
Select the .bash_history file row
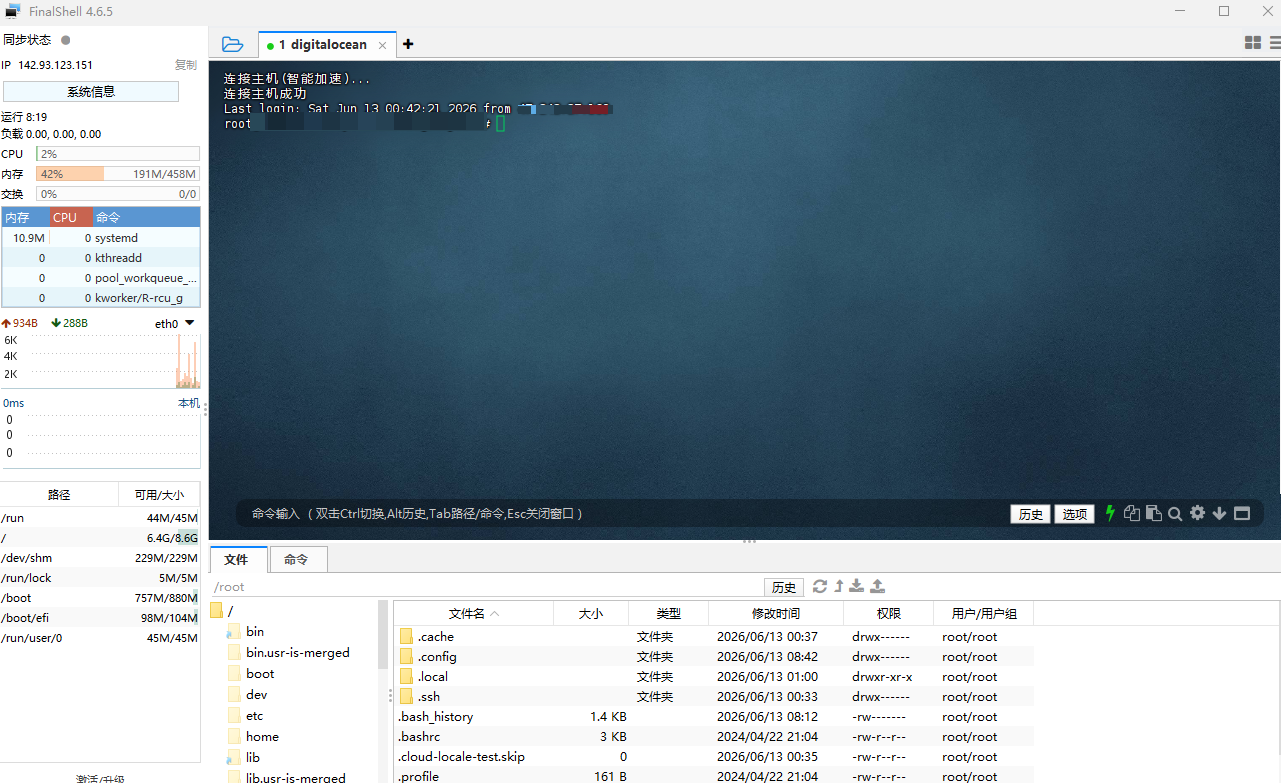point(714,716)
